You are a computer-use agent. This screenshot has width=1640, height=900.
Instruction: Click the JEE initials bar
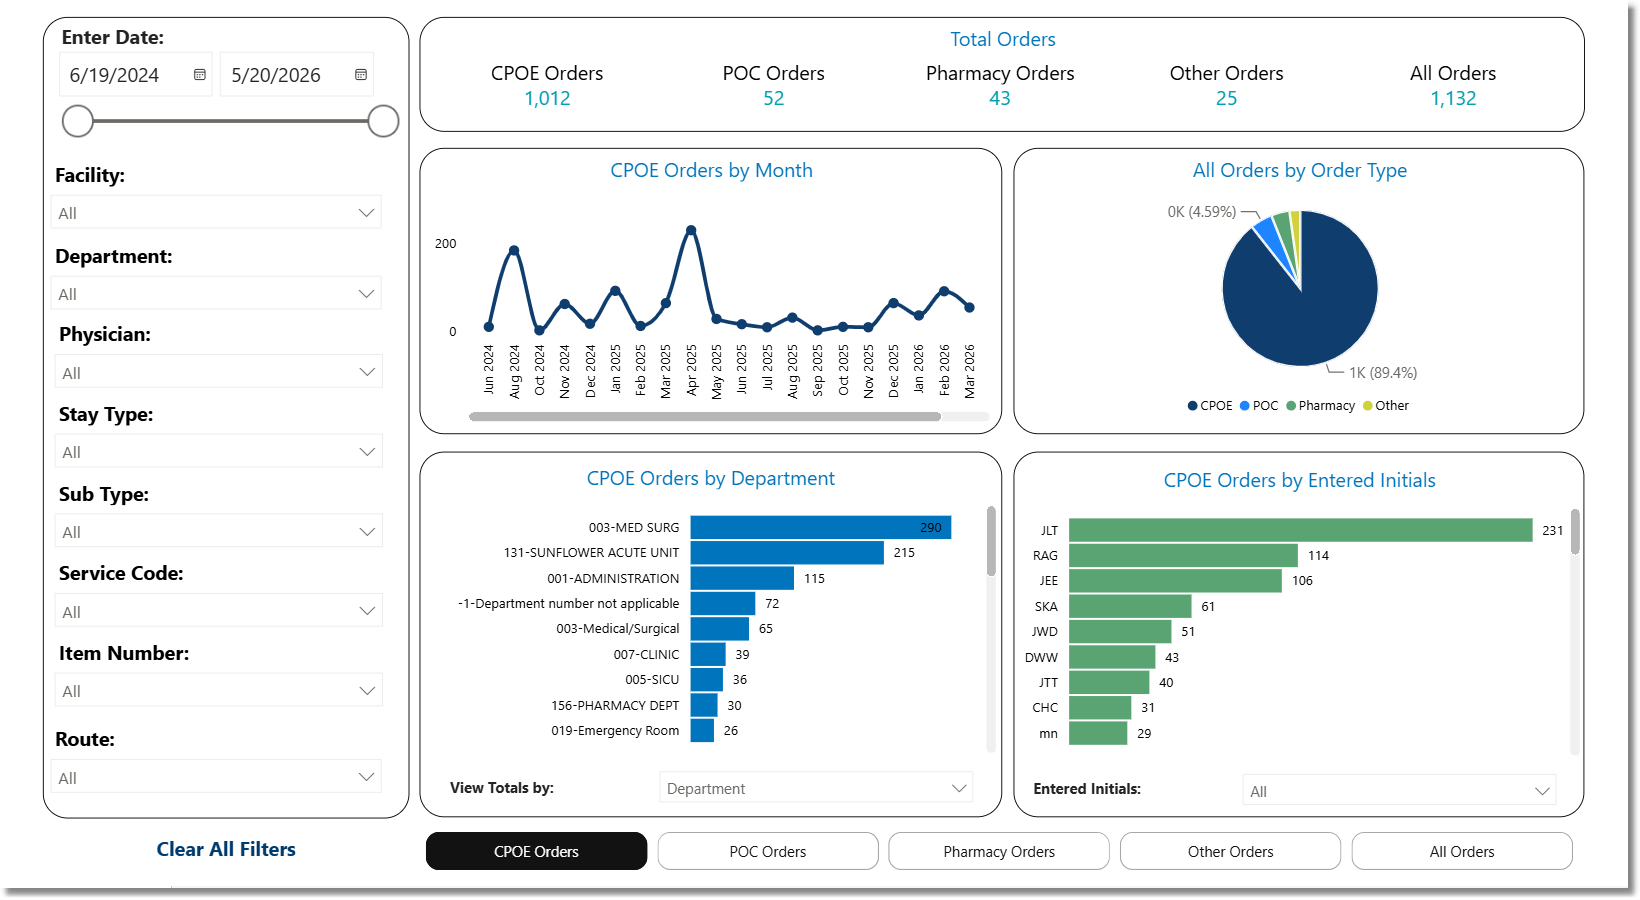click(1175, 580)
